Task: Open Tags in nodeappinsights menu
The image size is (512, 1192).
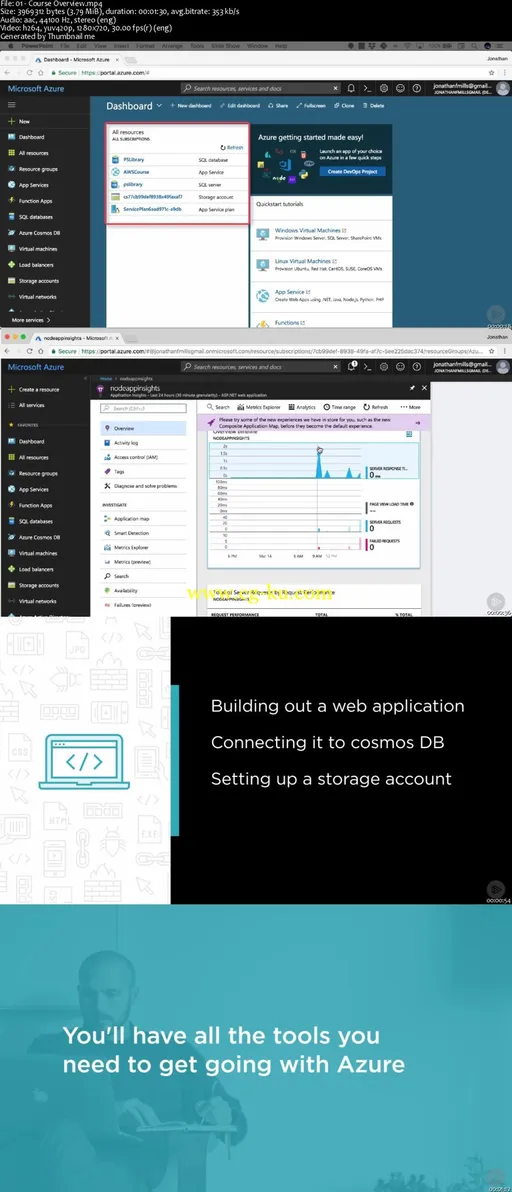Action: point(143,471)
